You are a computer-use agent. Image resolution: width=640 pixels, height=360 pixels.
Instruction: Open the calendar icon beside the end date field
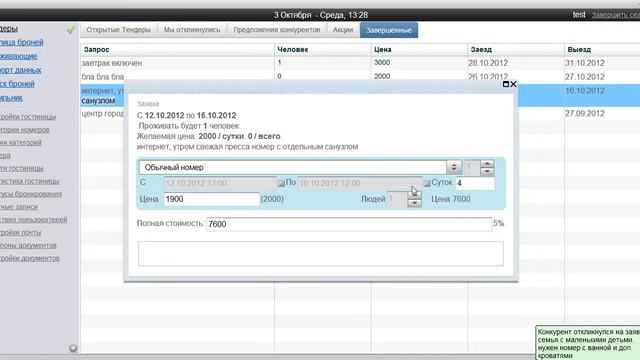[x=427, y=183]
